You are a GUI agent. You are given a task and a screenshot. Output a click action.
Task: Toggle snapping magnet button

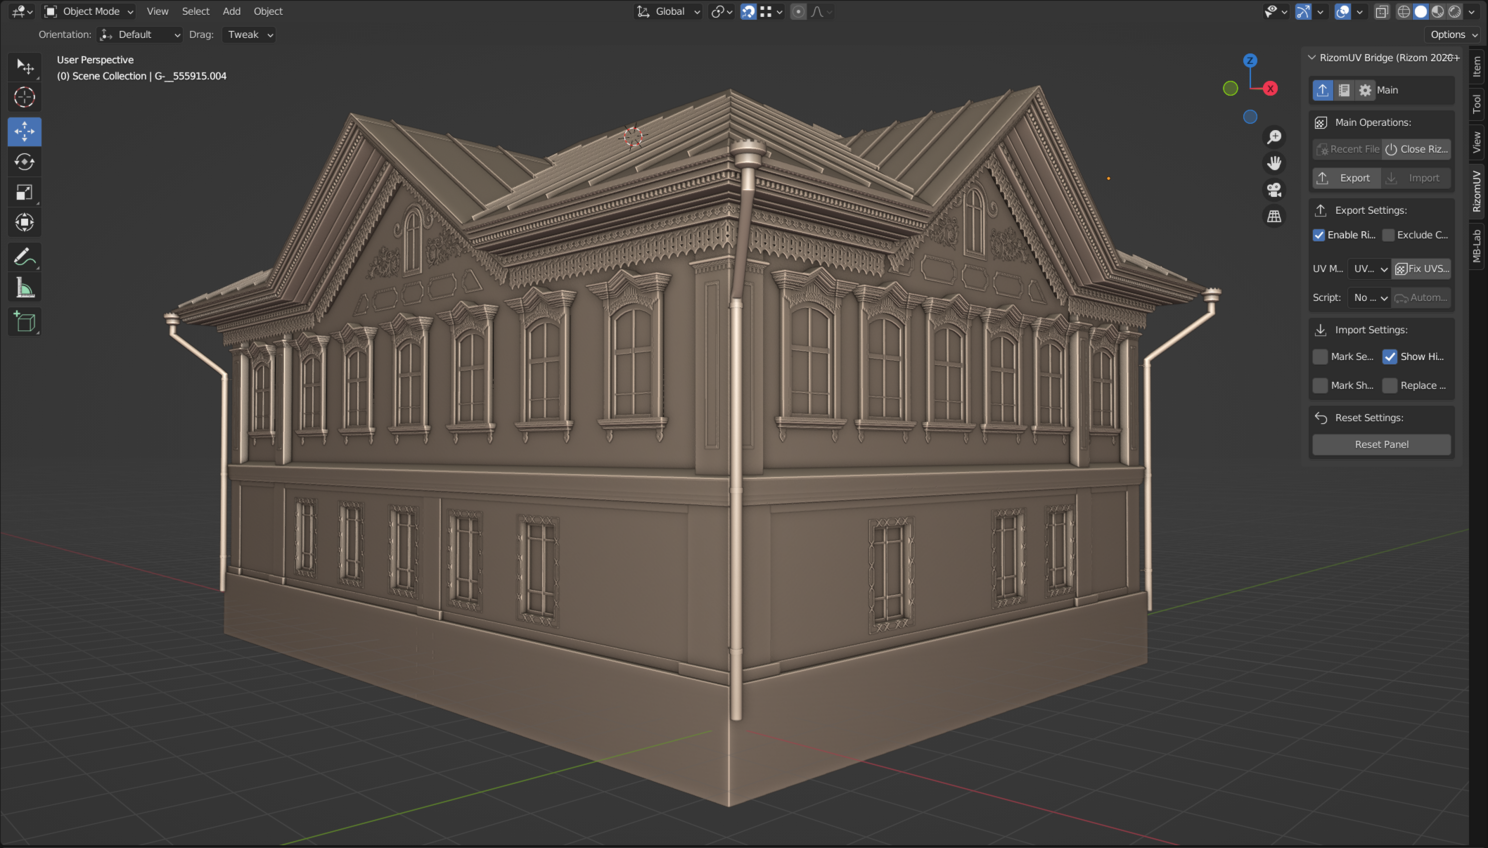coord(748,12)
